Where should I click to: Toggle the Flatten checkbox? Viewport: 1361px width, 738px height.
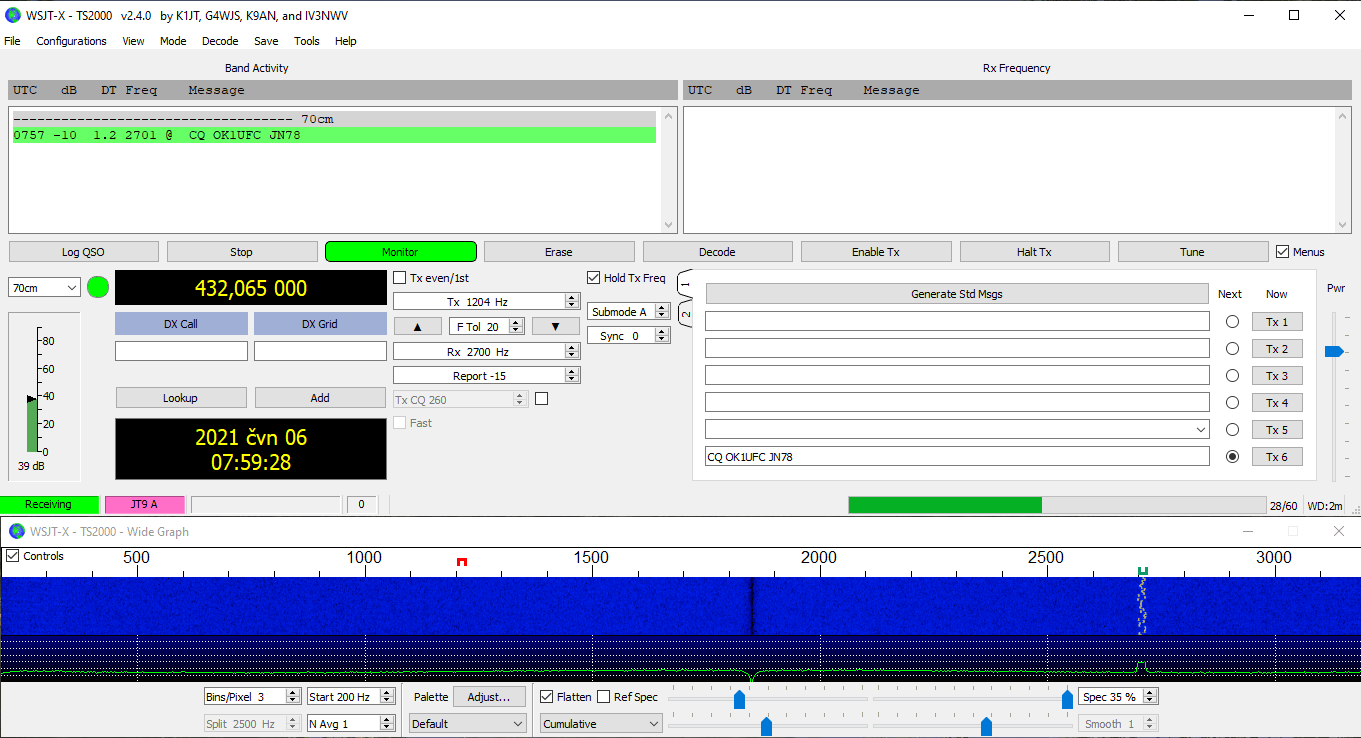(547, 697)
